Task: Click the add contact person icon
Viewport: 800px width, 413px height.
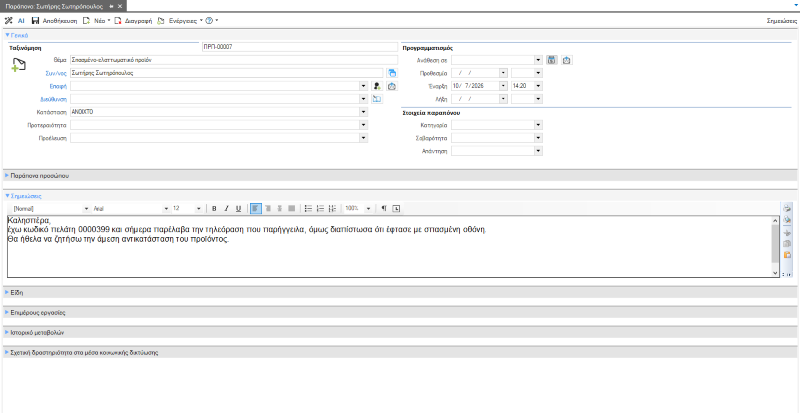Action: click(377, 86)
